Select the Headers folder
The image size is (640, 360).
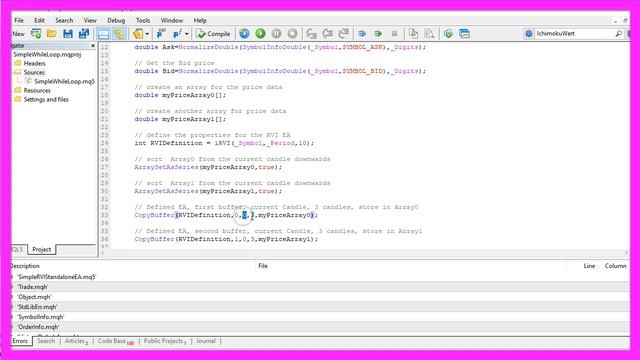point(34,63)
